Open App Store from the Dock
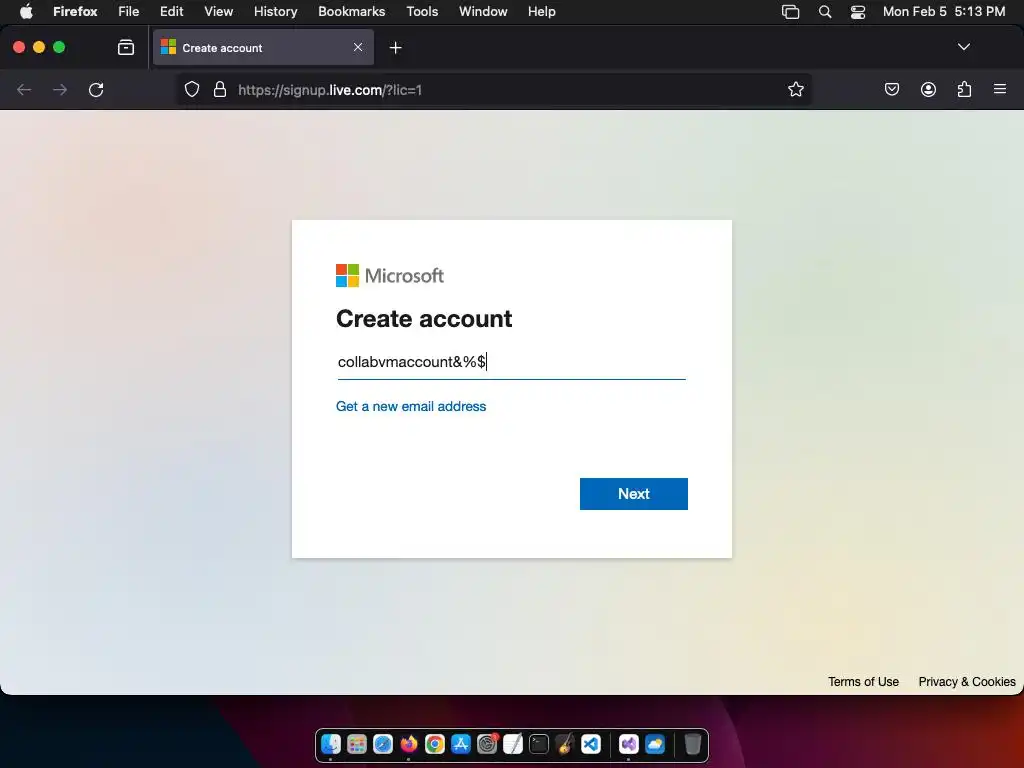1024x768 pixels. [x=461, y=744]
